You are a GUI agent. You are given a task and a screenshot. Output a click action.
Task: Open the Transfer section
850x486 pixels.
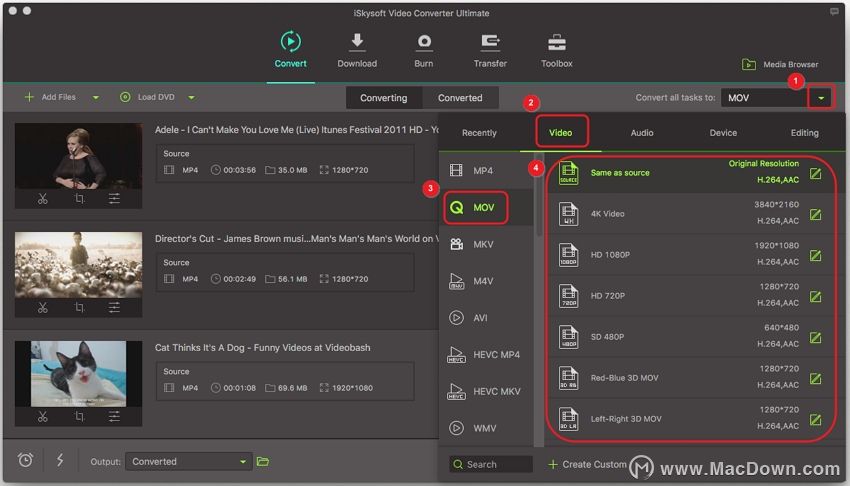490,50
